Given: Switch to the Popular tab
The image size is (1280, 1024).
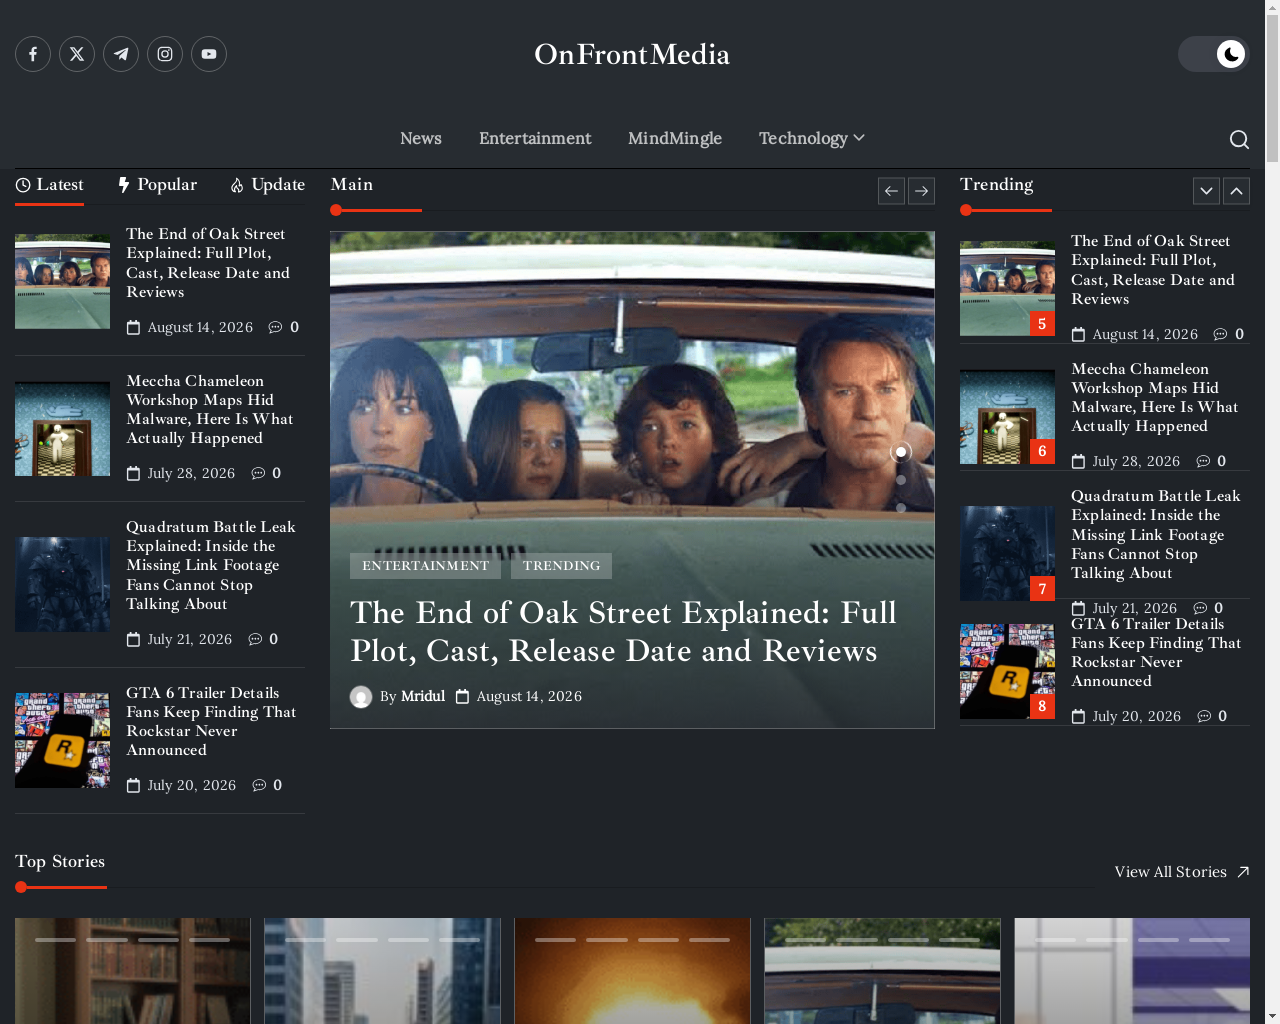Looking at the screenshot, I should pos(157,185).
